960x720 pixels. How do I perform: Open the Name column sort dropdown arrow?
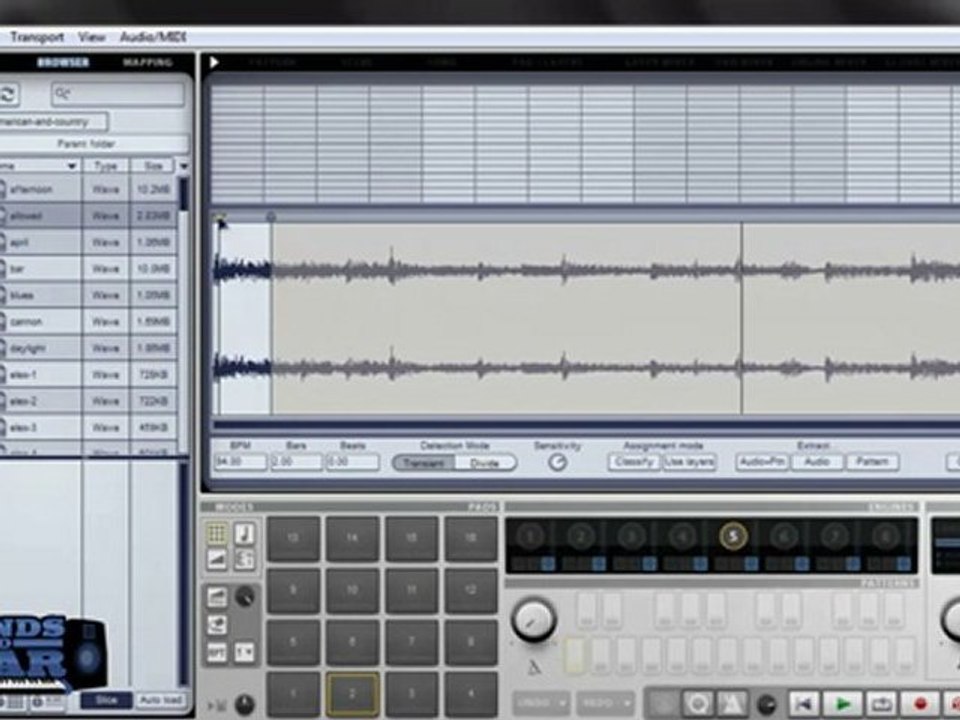point(72,166)
